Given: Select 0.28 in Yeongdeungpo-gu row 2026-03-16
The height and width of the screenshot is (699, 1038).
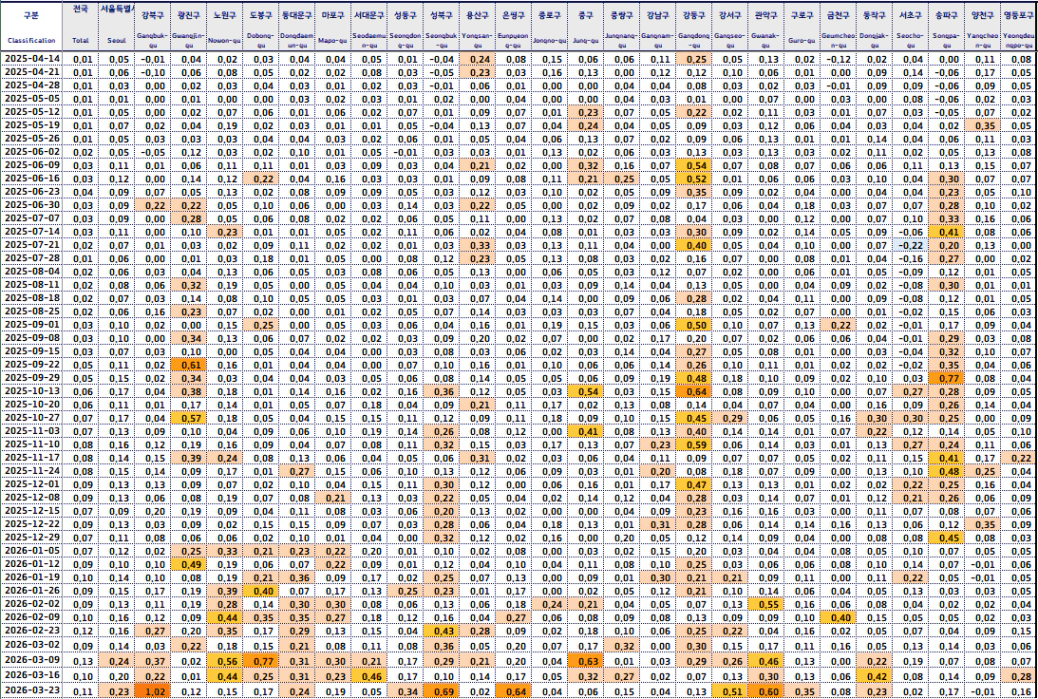Looking at the screenshot, I should (1019, 676).
